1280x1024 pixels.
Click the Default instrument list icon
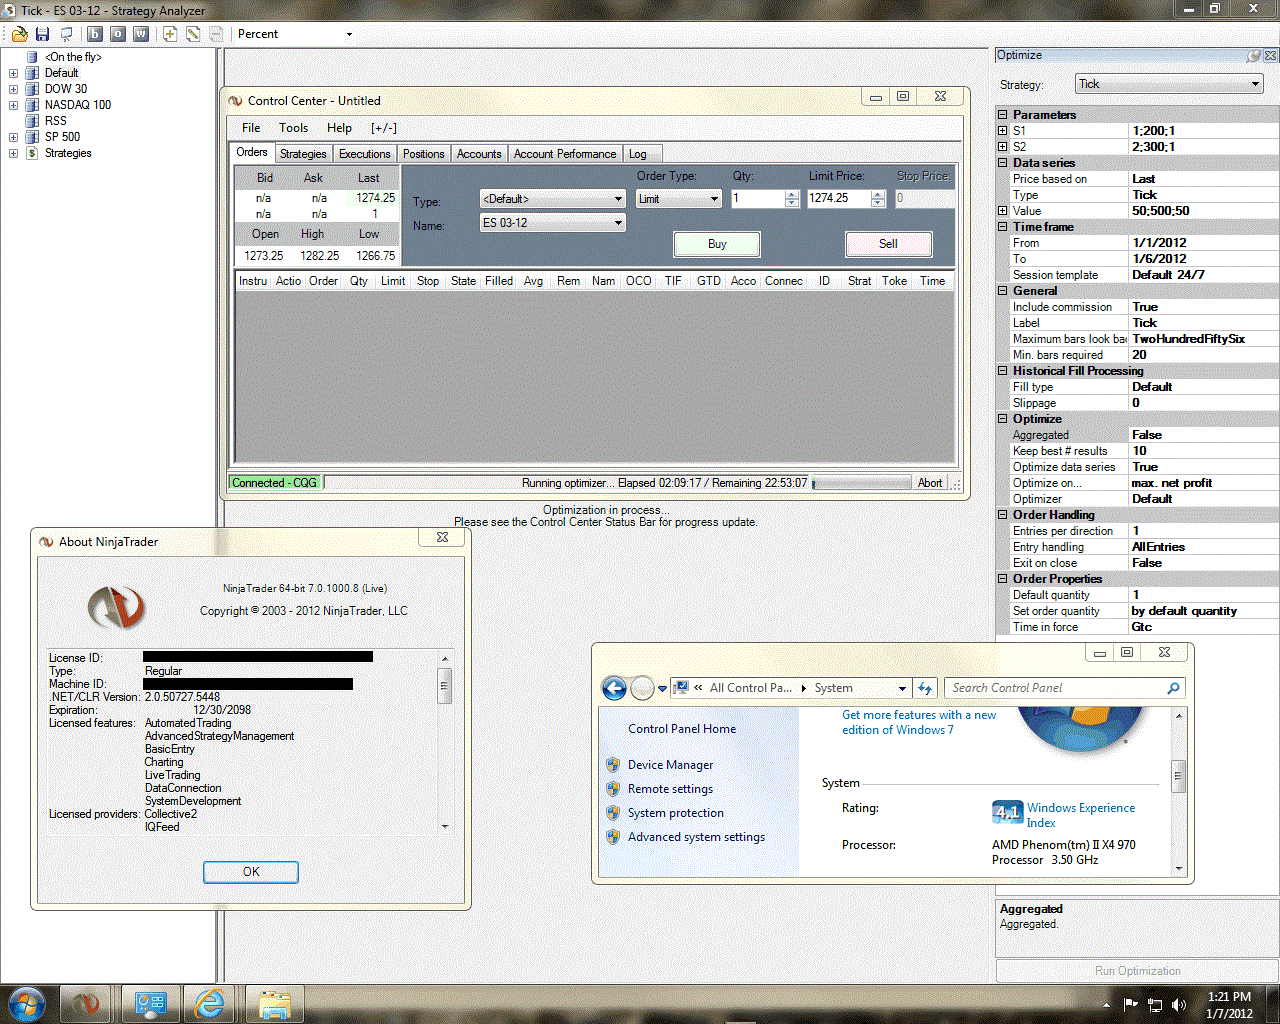point(32,73)
